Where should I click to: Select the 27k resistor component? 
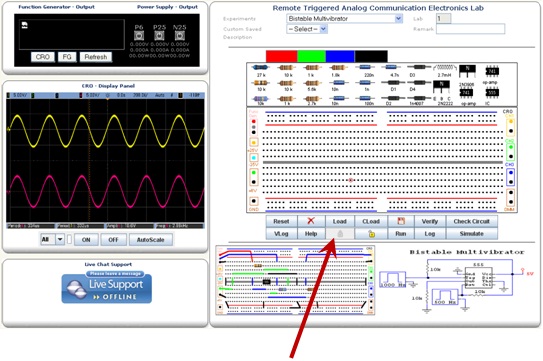pos(260,70)
